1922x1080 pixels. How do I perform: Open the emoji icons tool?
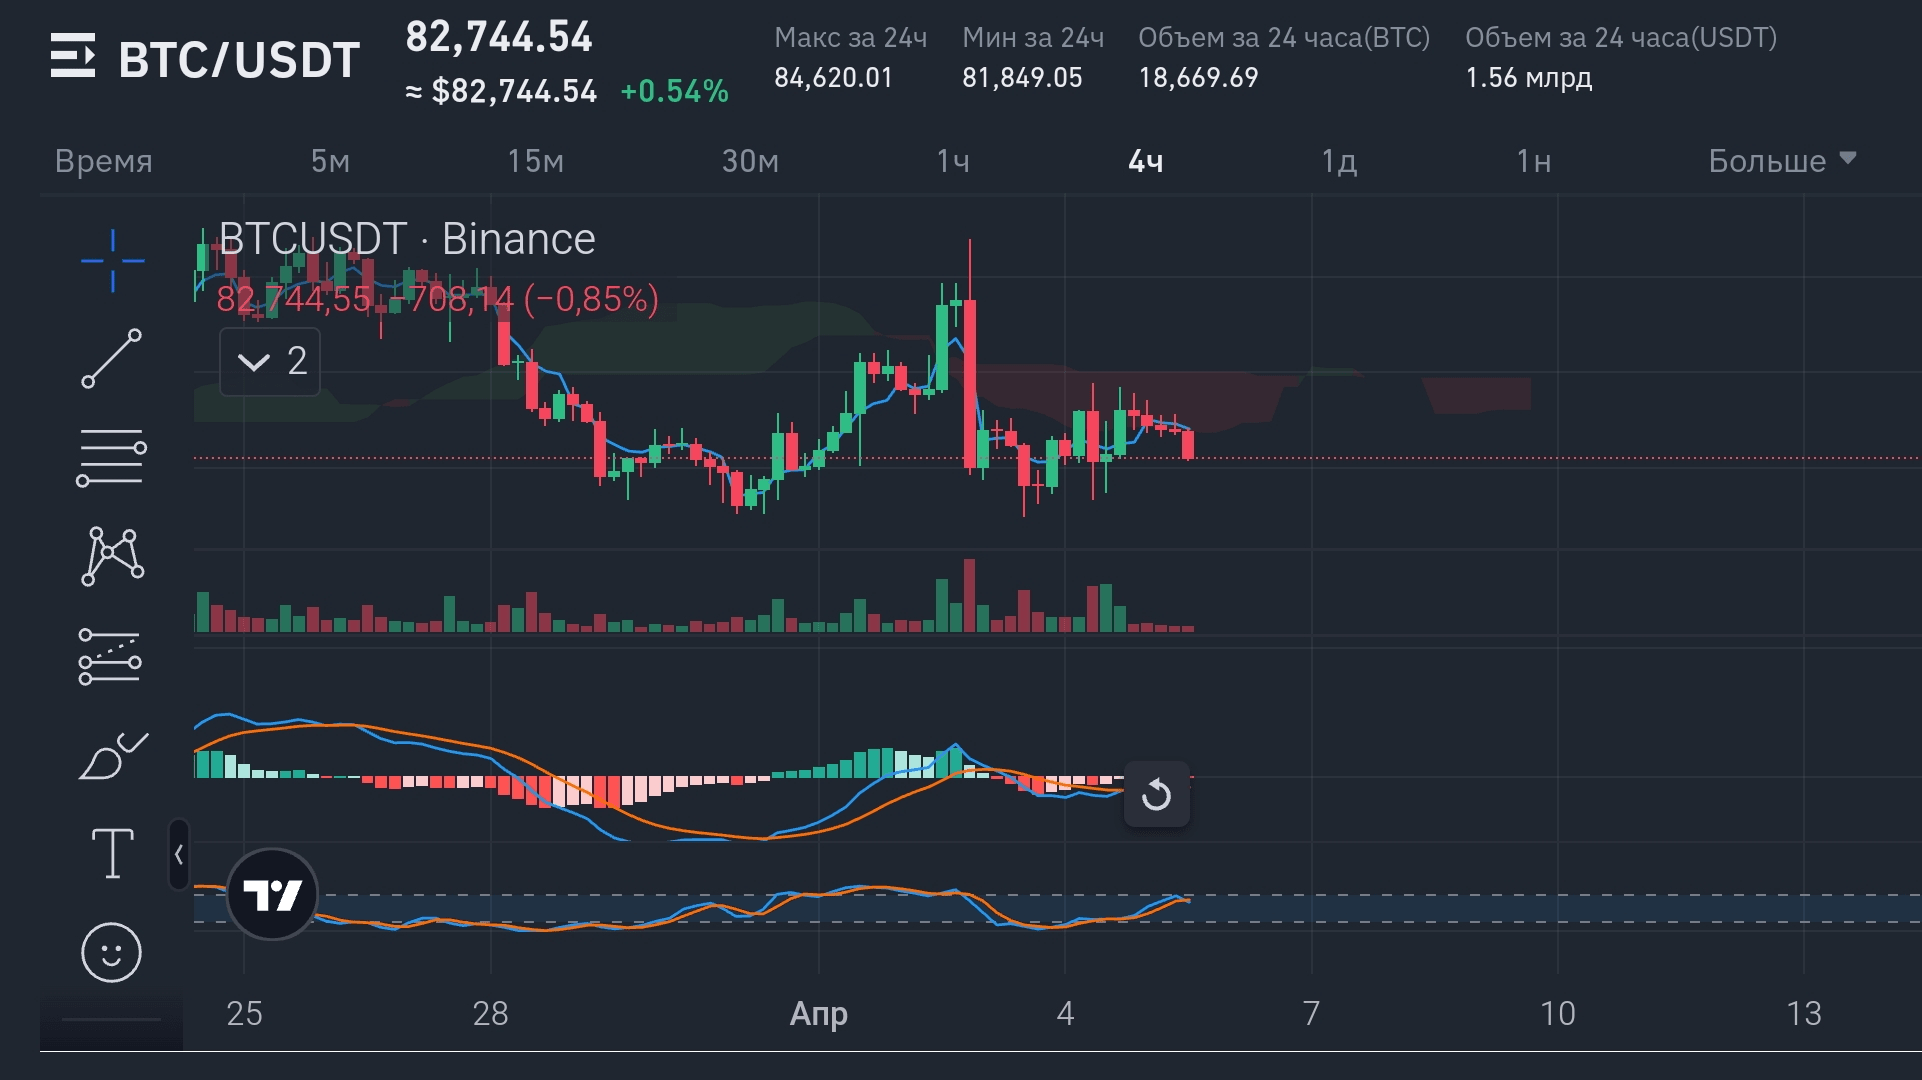tap(111, 952)
